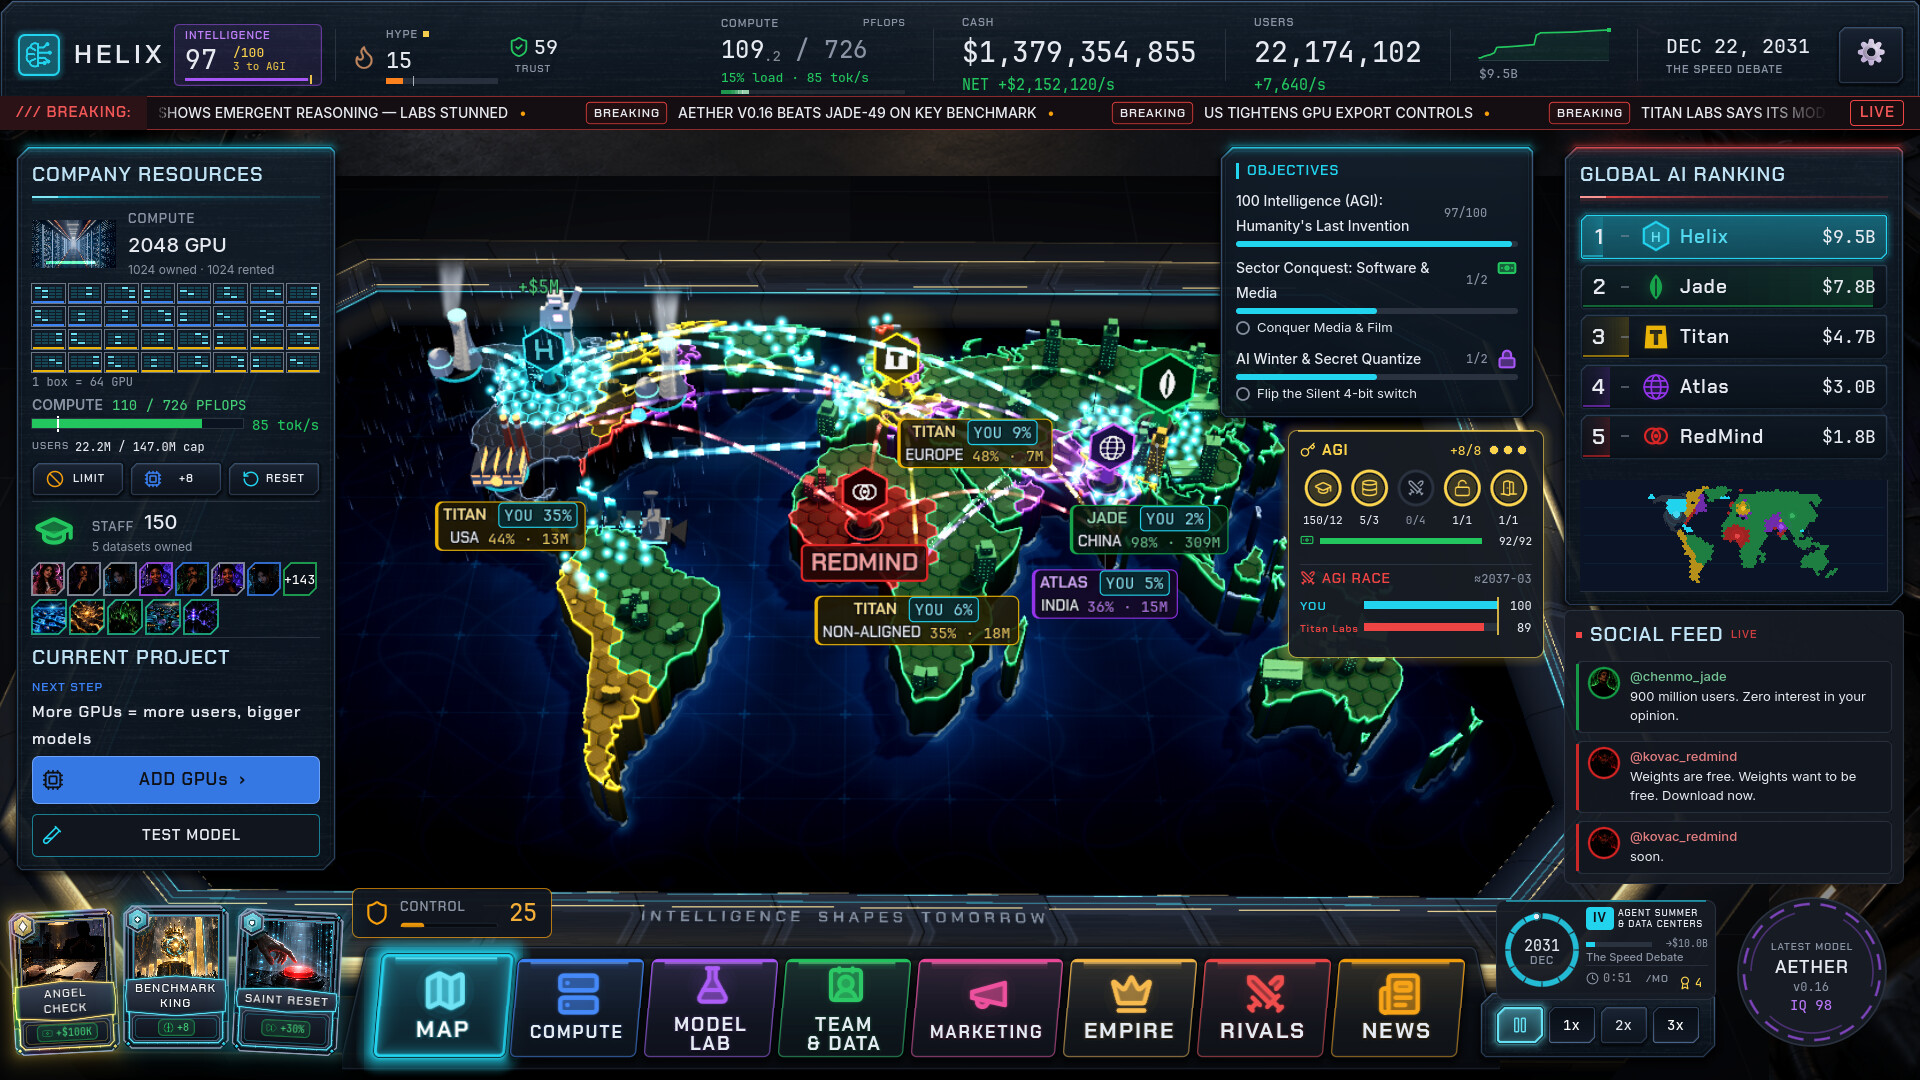Expand the Helix row in Global AI Ranking

pyautogui.click(x=1733, y=237)
